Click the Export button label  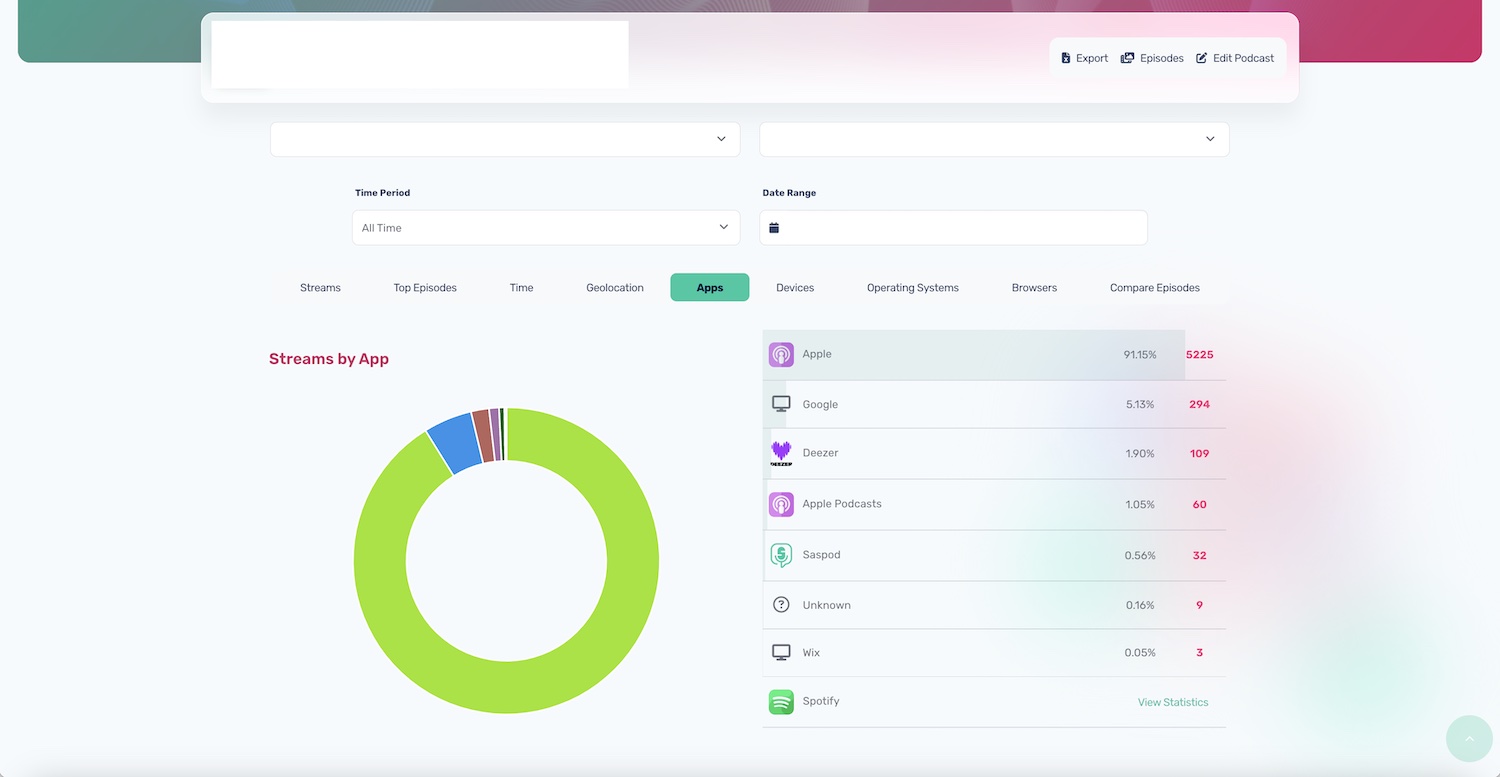tap(1092, 58)
